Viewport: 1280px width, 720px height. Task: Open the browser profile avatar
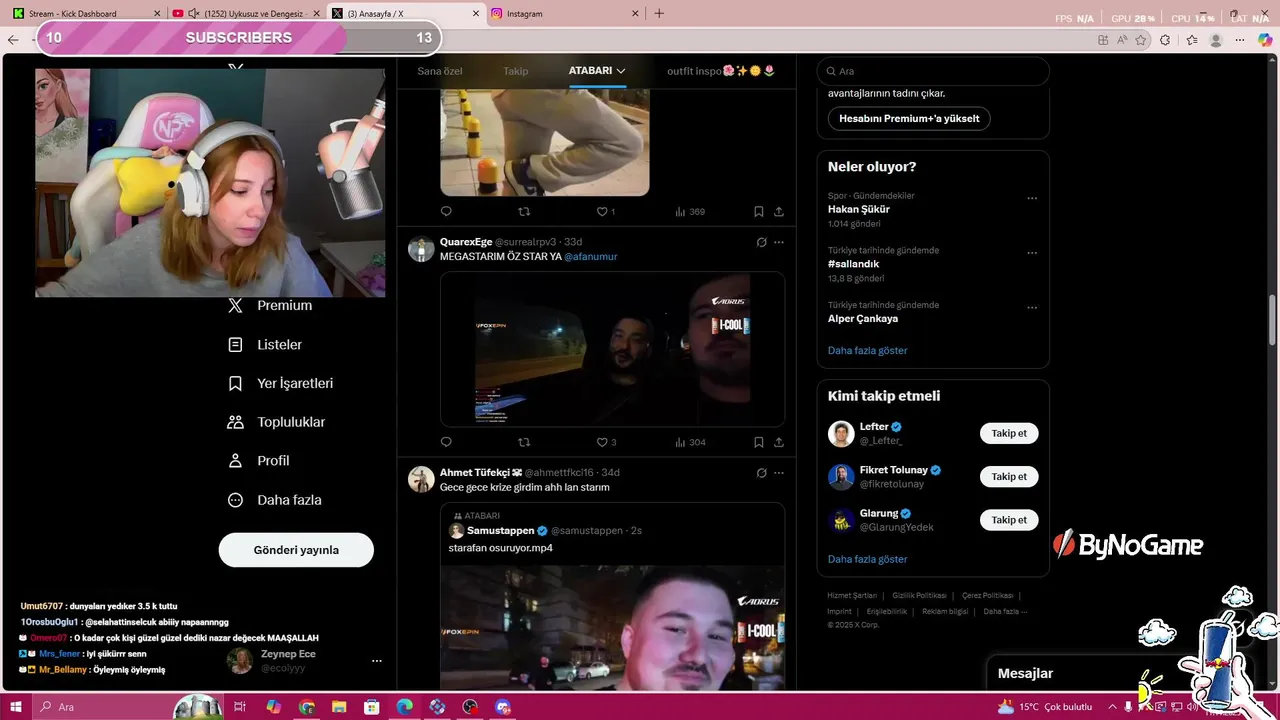(1216, 40)
